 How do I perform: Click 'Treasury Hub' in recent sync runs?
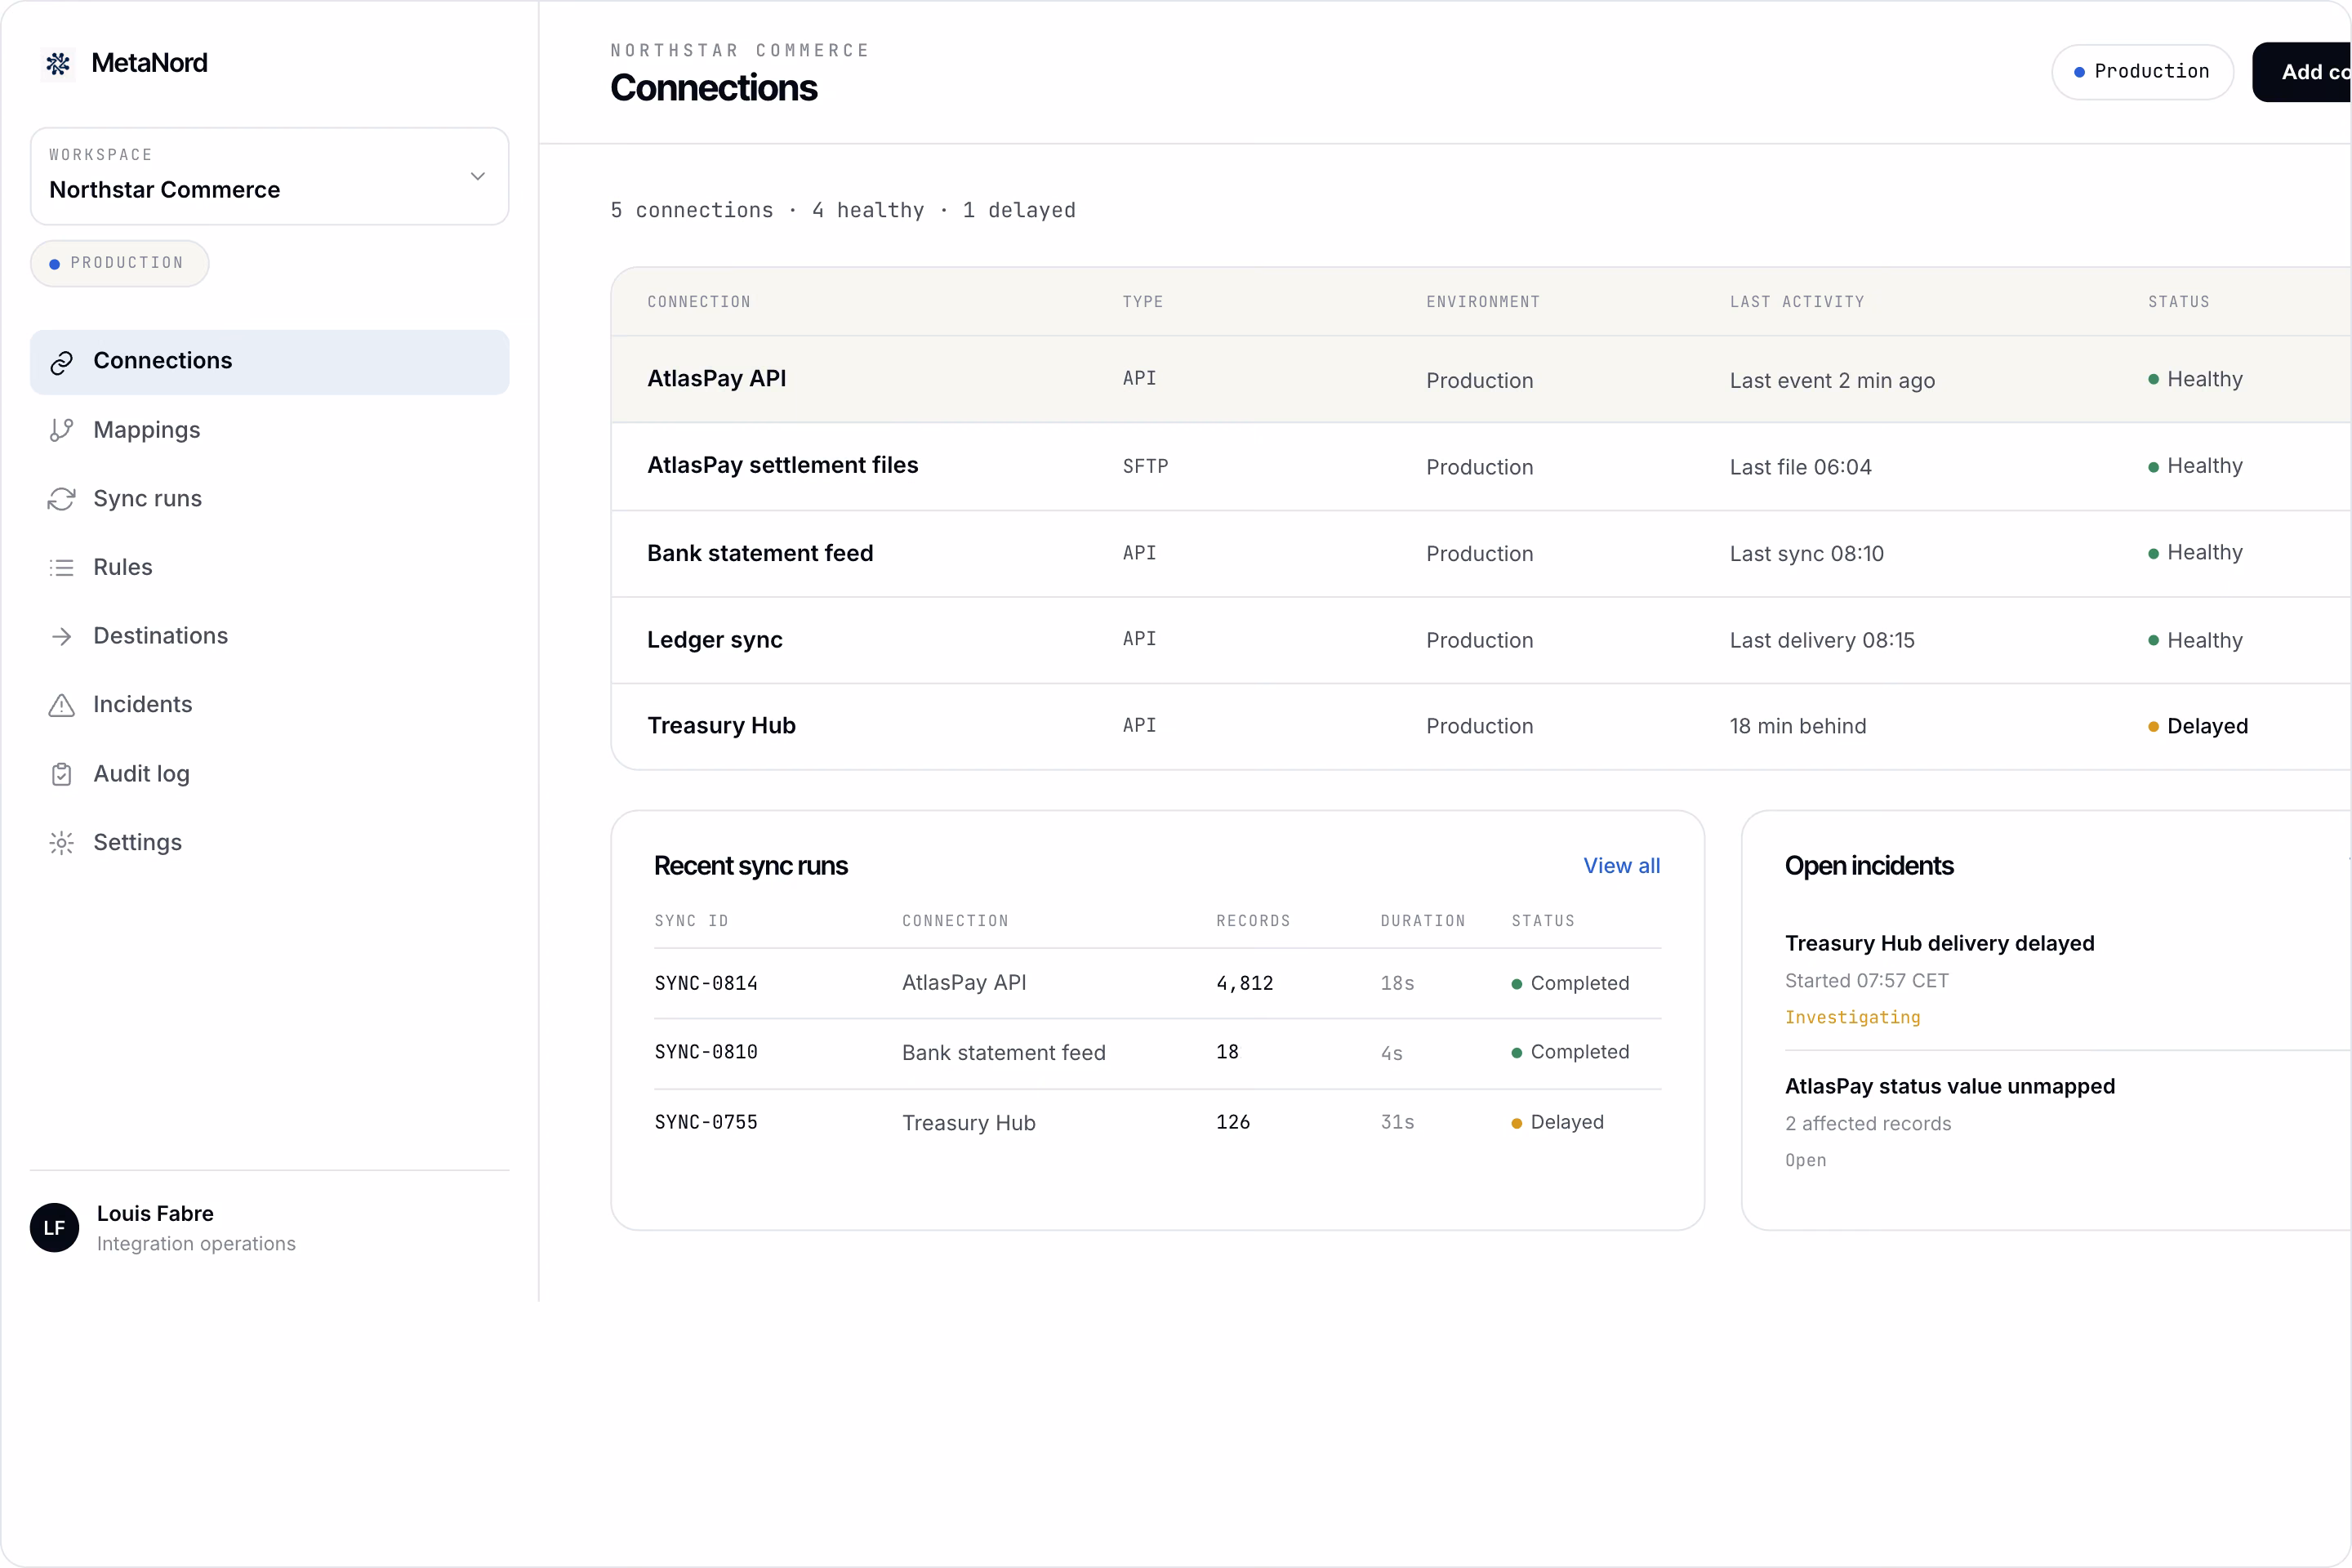click(968, 1123)
